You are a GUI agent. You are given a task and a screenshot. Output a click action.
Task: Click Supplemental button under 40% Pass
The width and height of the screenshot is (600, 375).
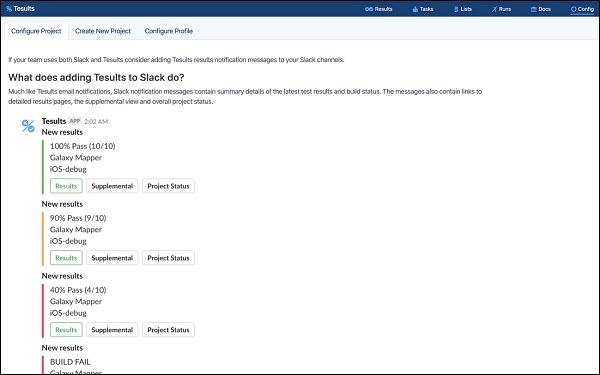pyautogui.click(x=112, y=330)
